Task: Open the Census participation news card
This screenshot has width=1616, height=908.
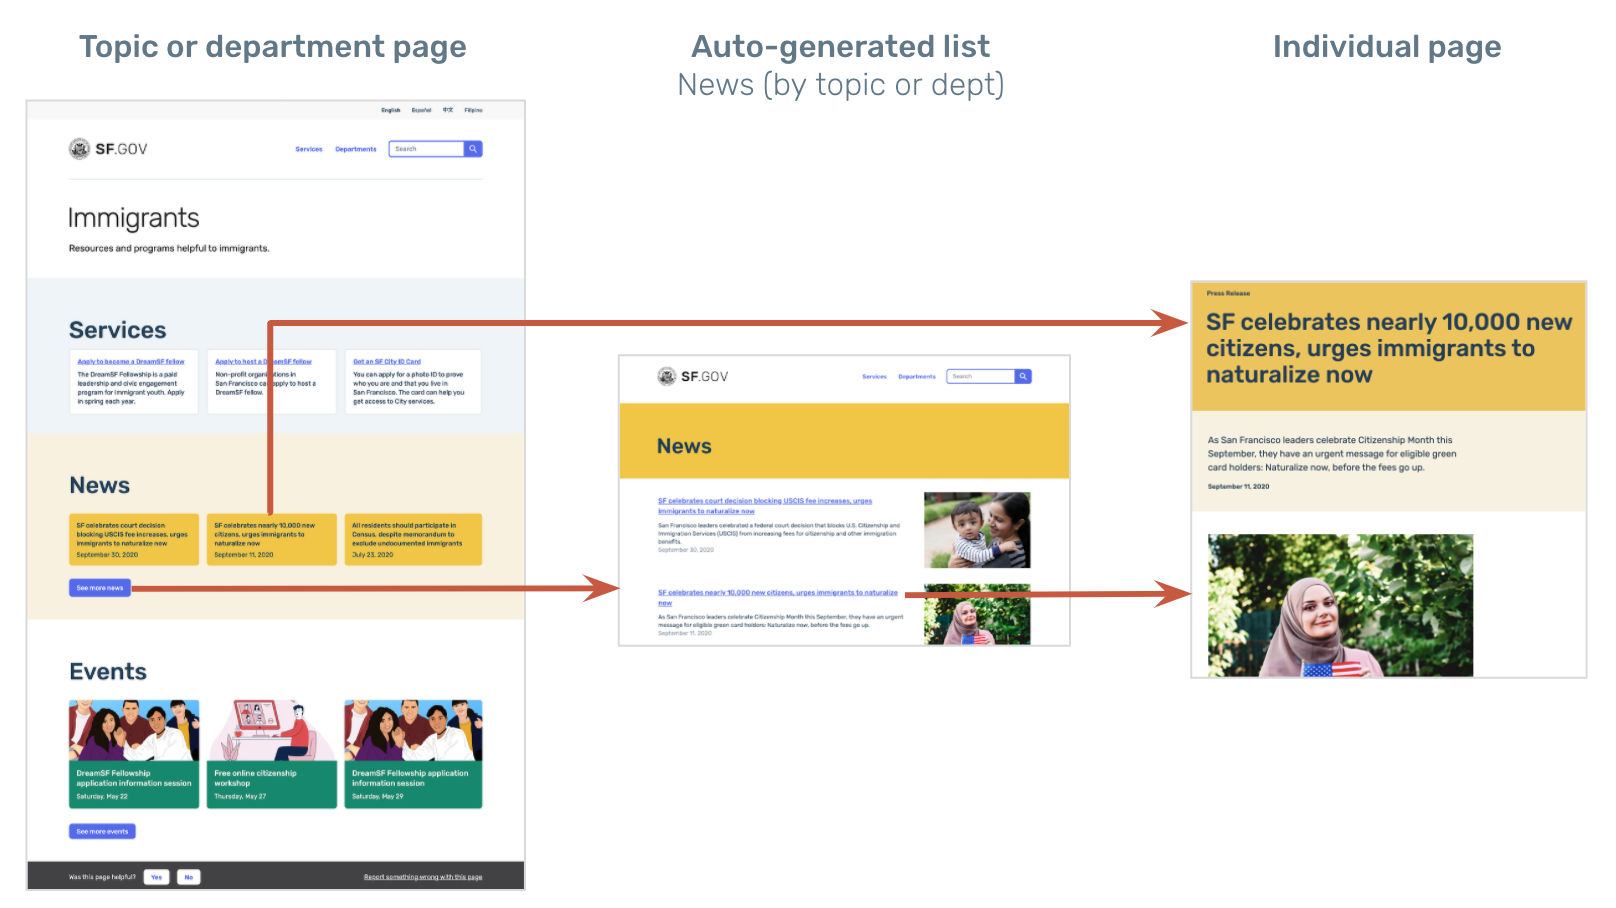Action: pyautogui.click(x=413, y=539)
